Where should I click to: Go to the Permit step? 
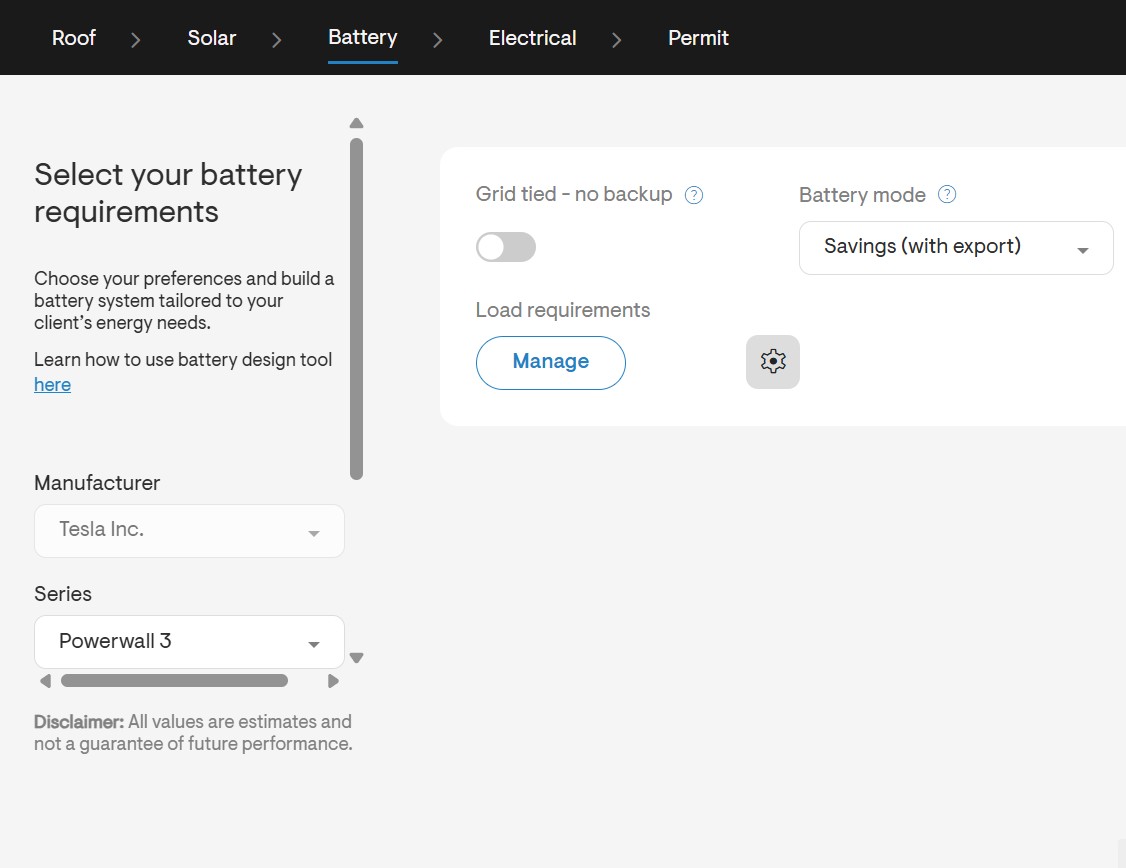pyautogui.click(x=698, y=38)
